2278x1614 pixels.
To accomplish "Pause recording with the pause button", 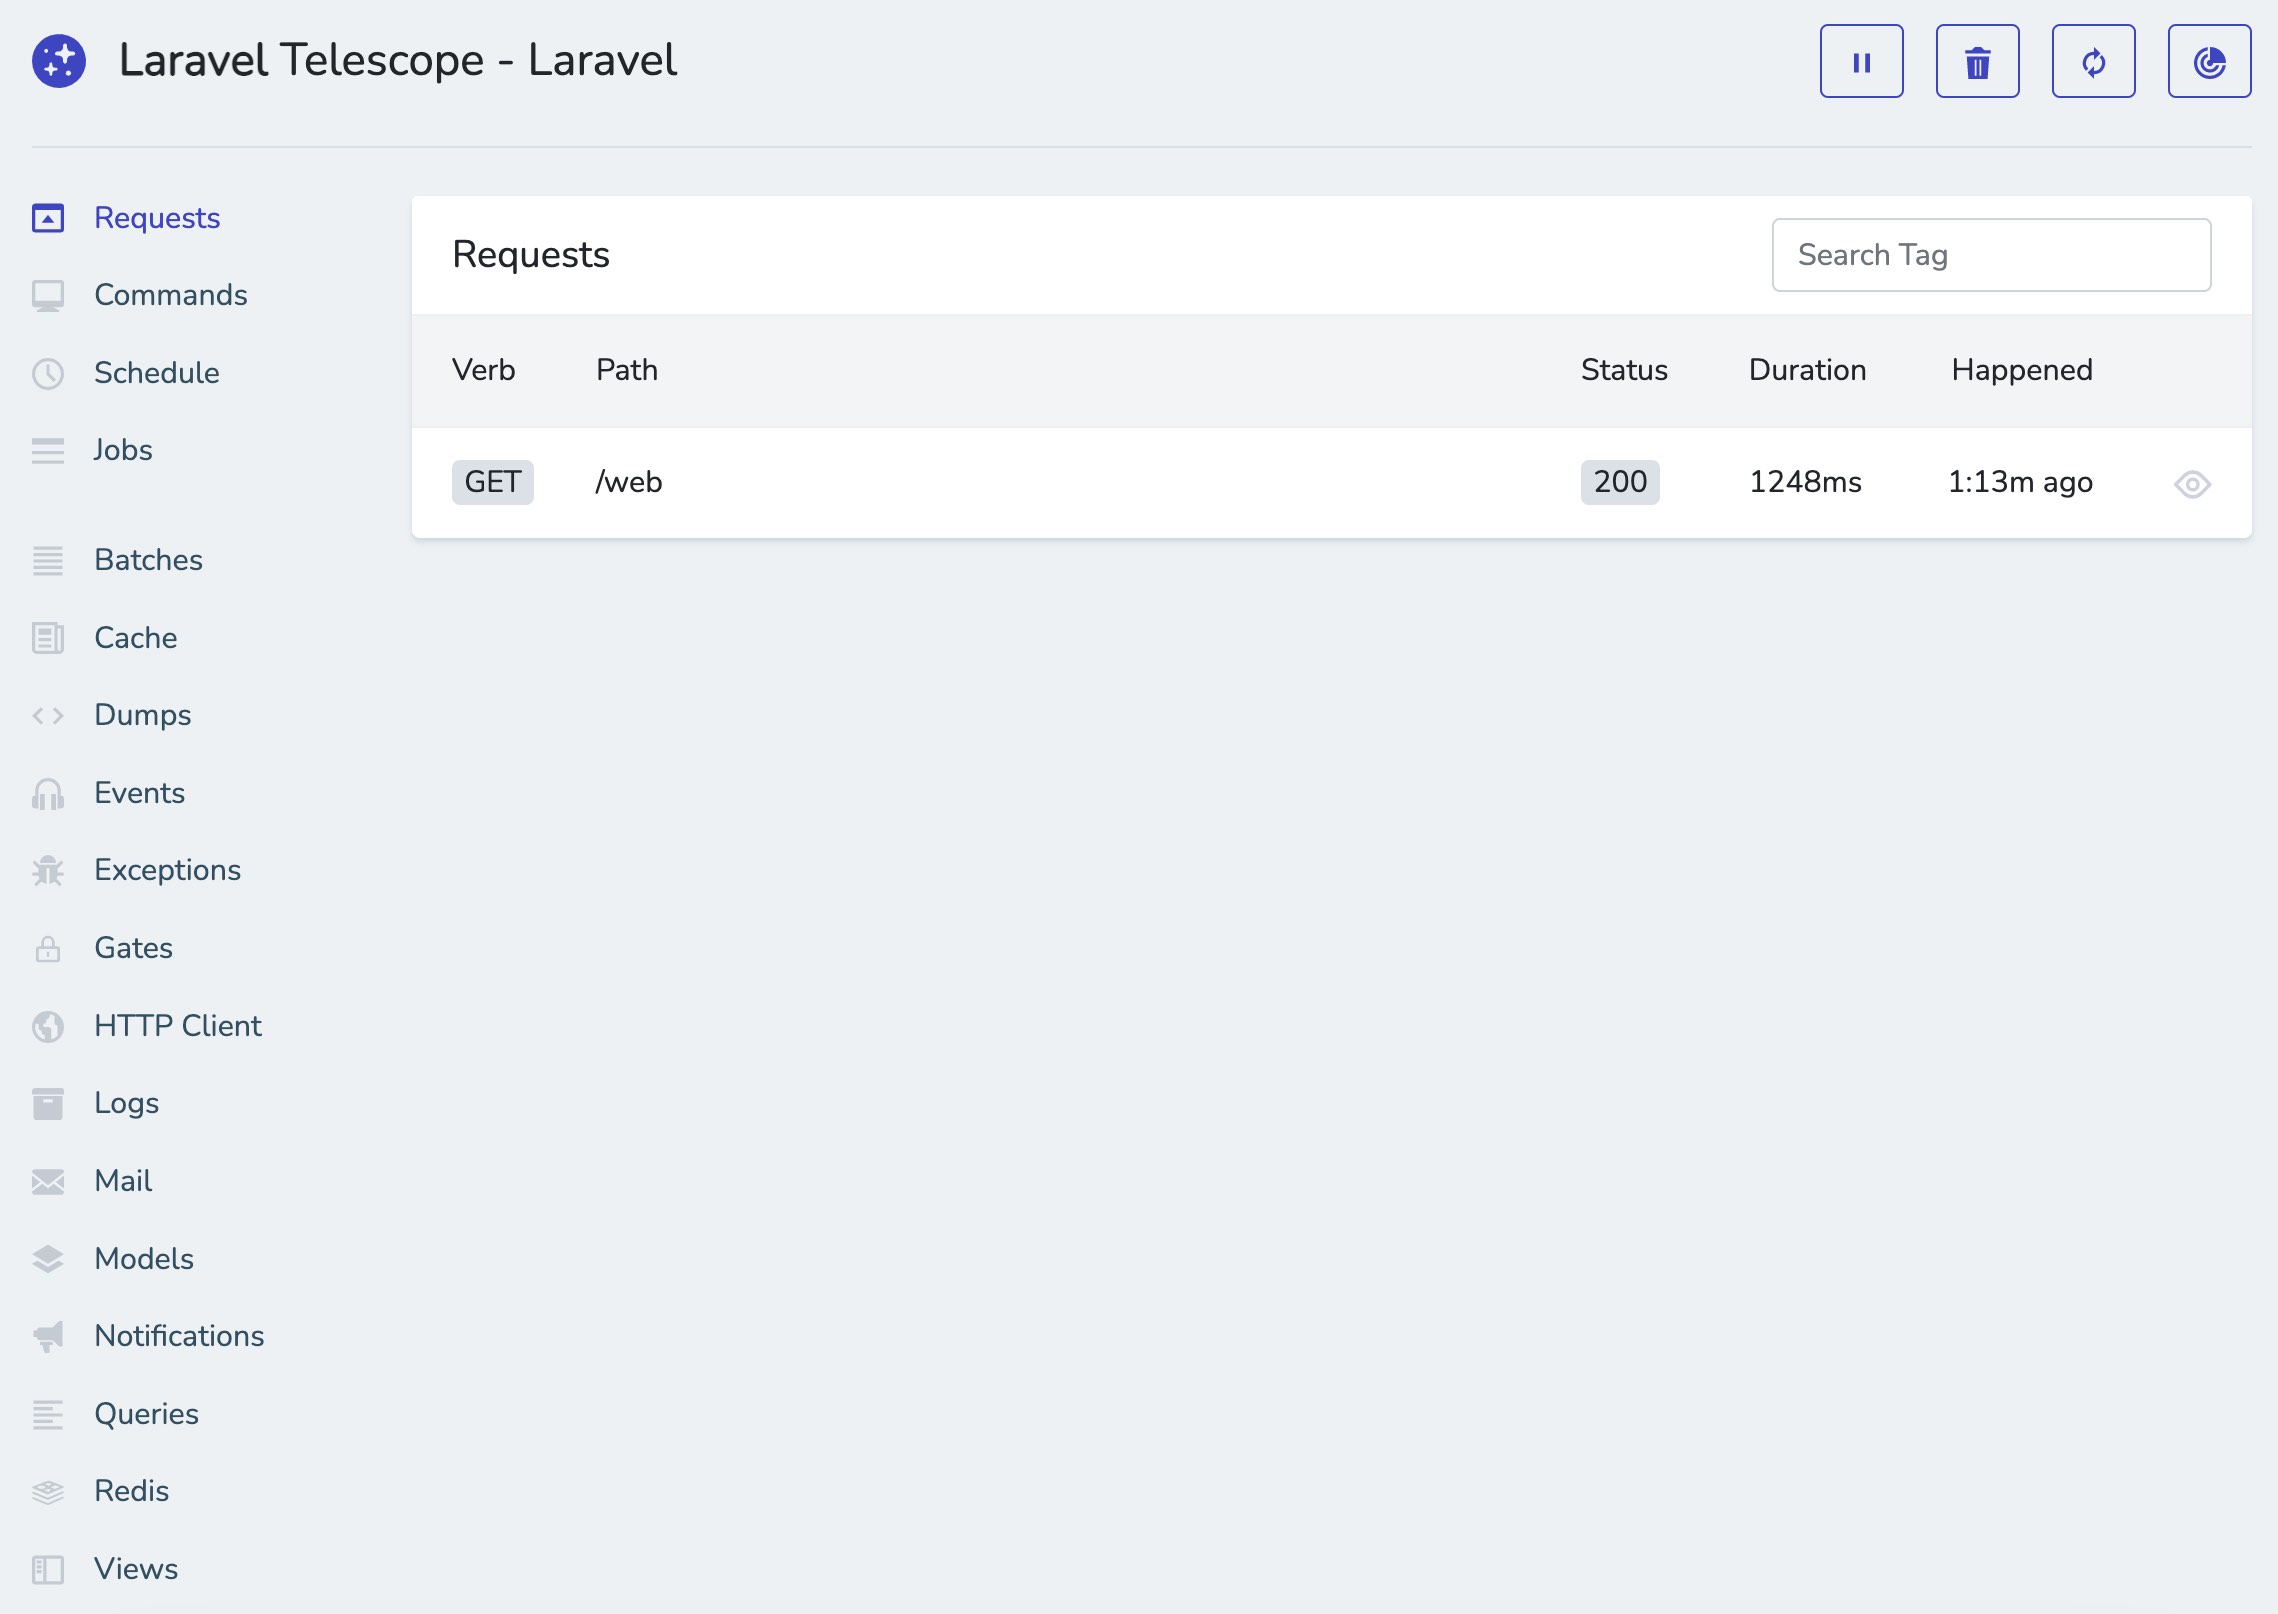I will coord(1861,61).
